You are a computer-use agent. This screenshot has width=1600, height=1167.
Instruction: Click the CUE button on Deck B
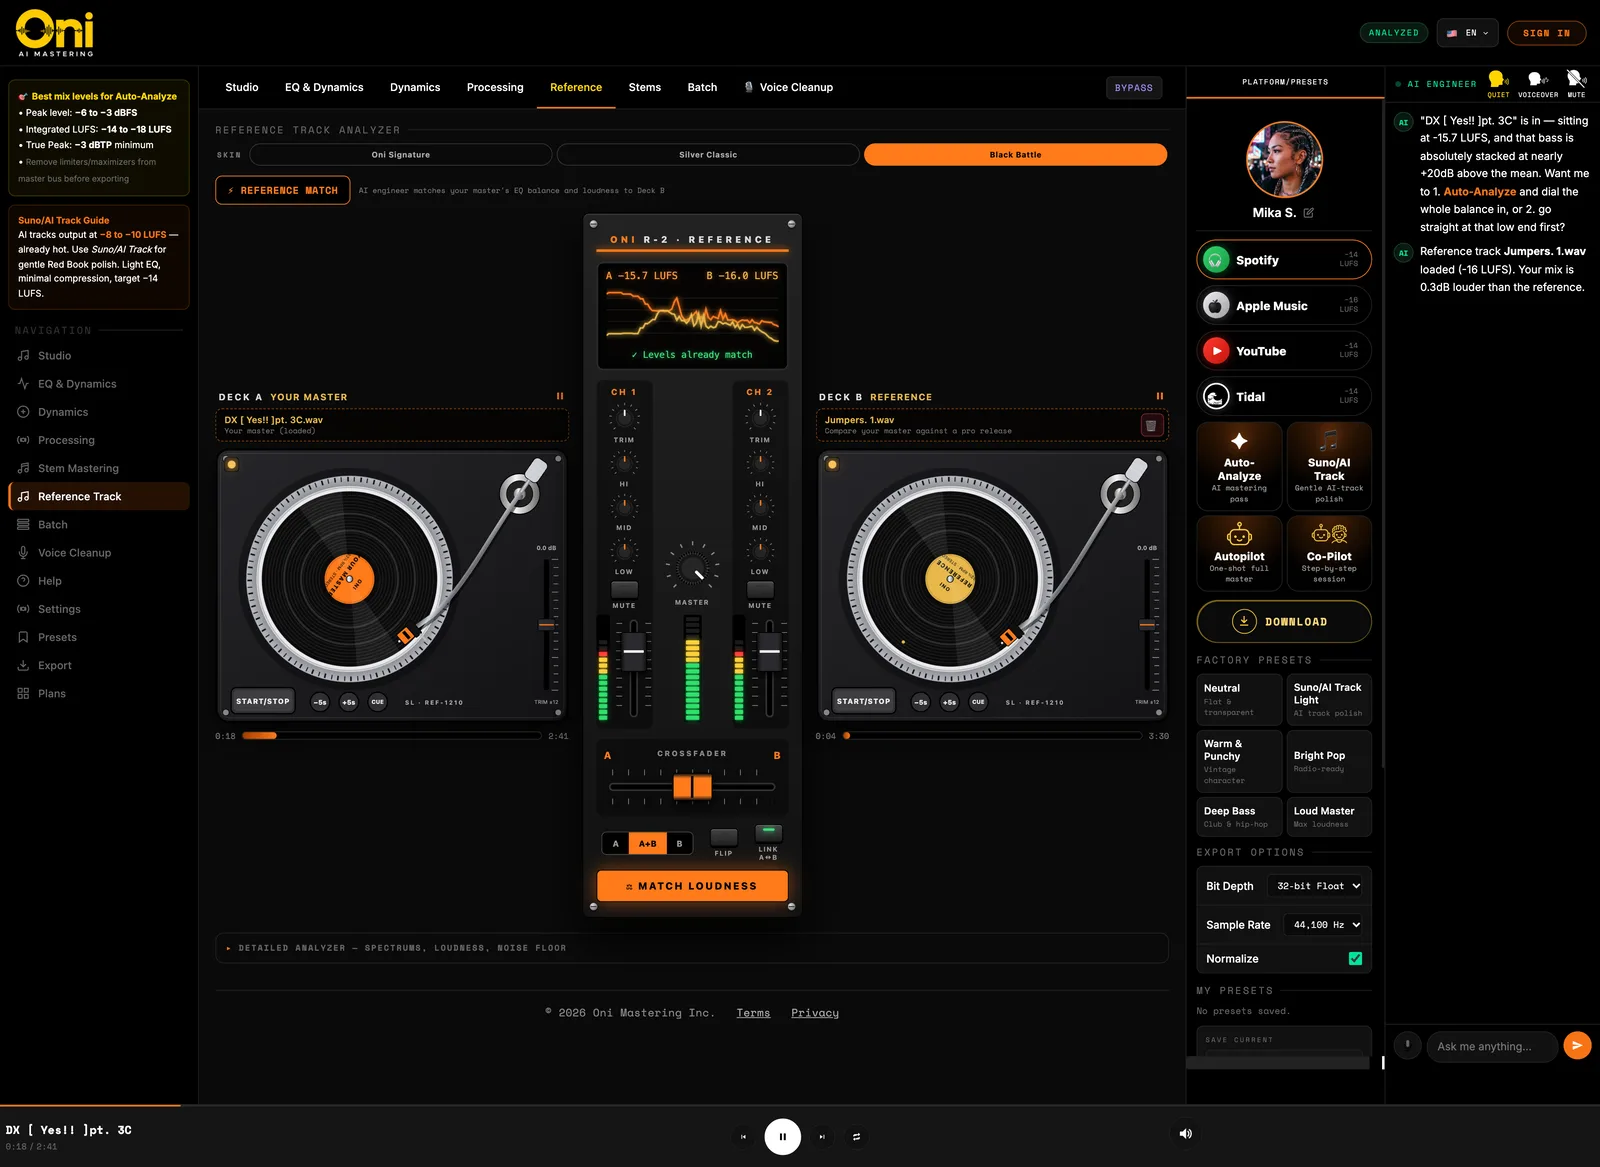tap(978, 702)
